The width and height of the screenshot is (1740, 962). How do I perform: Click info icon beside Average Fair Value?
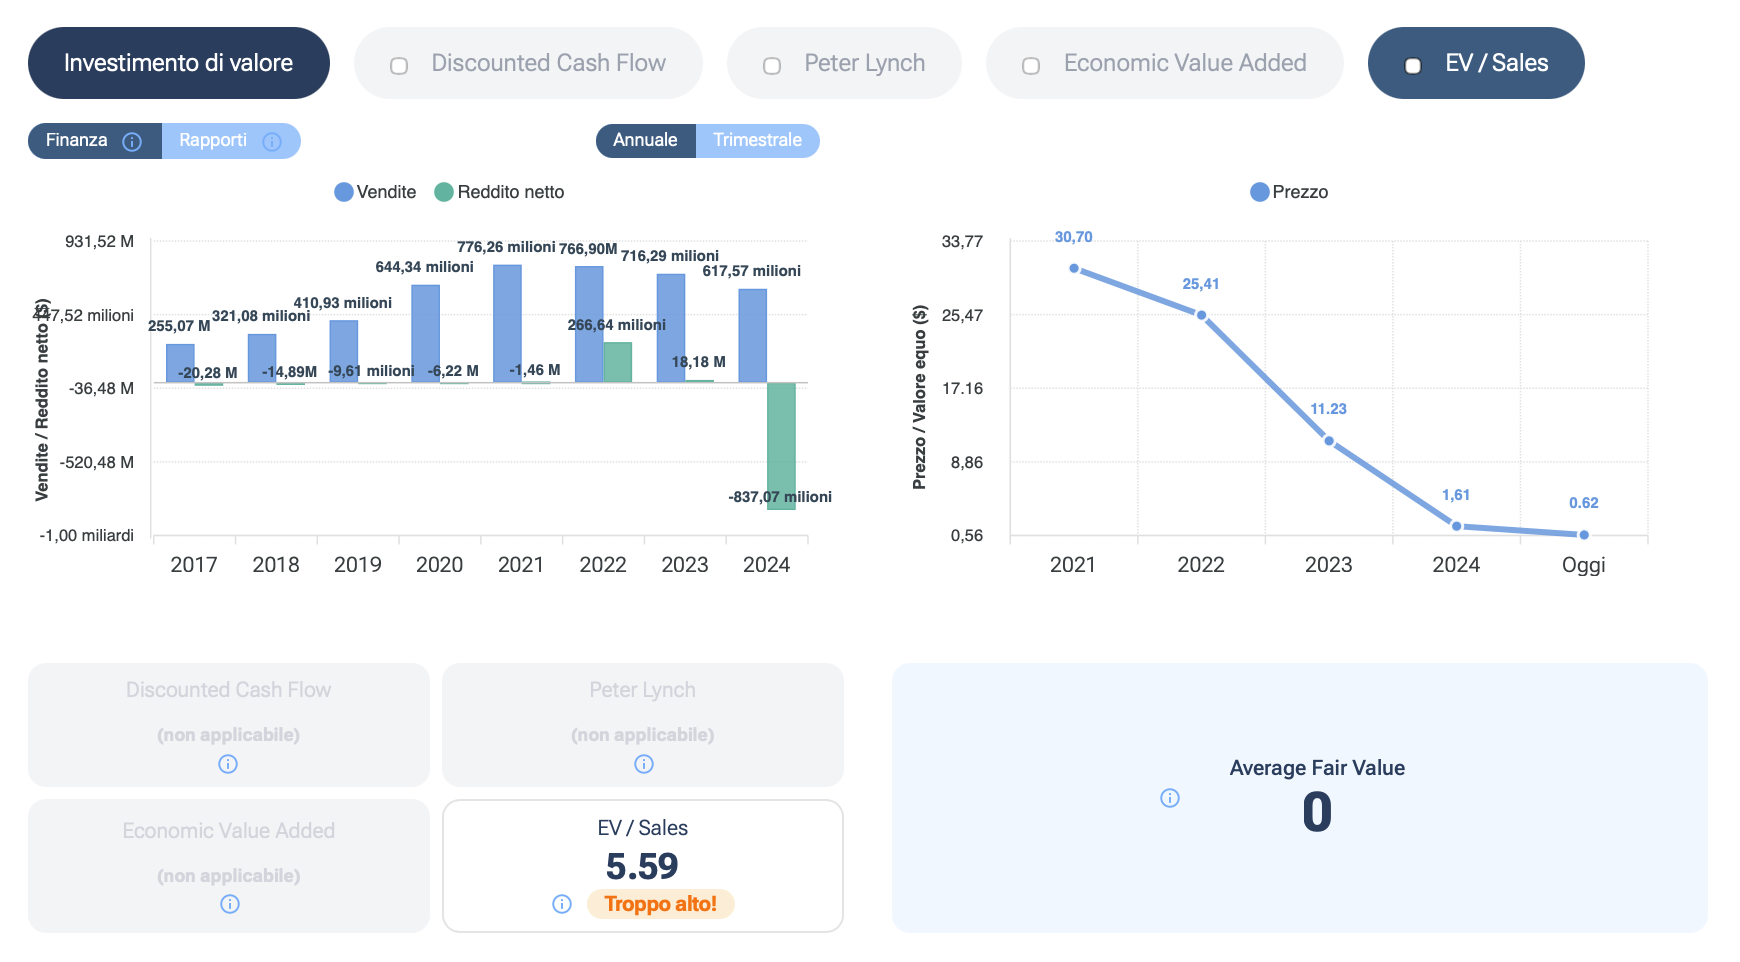pyautogui.click(x=1169, y=798)
